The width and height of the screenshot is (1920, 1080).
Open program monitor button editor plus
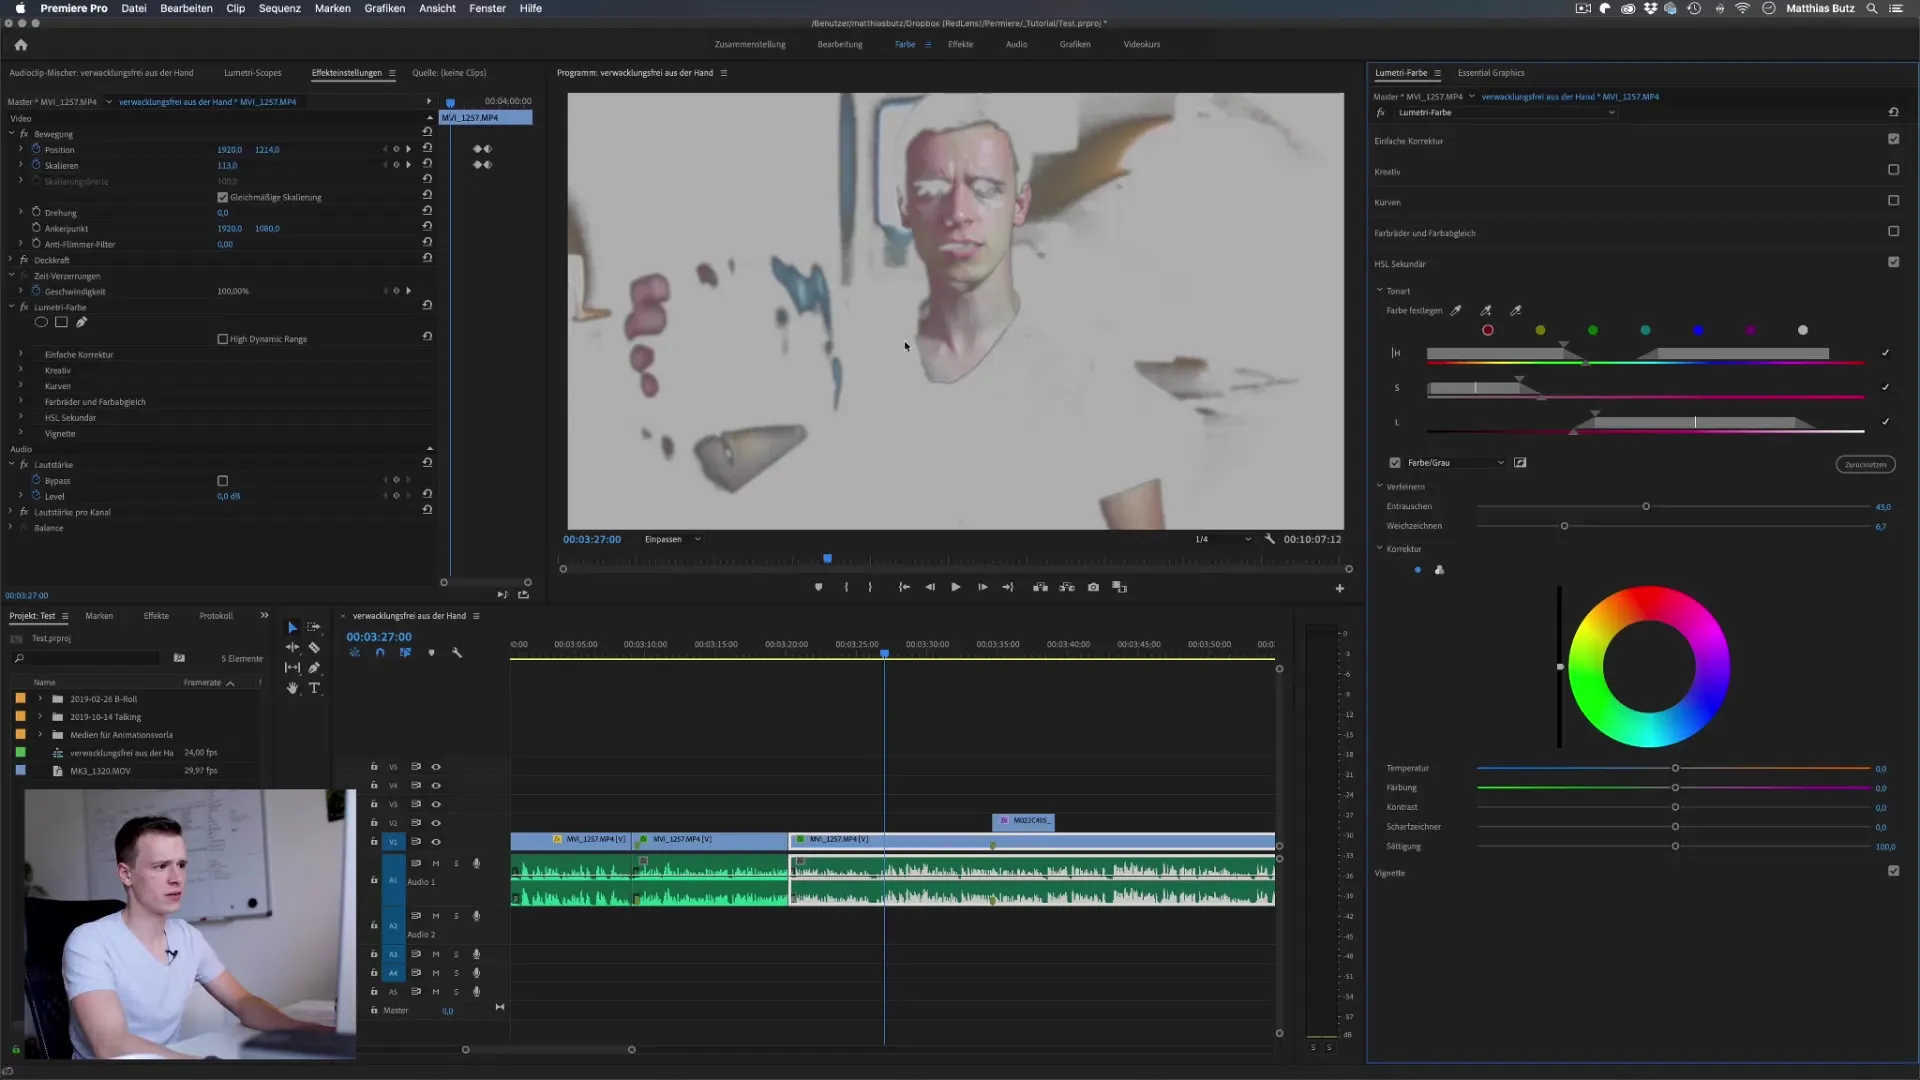[1340, 588]
